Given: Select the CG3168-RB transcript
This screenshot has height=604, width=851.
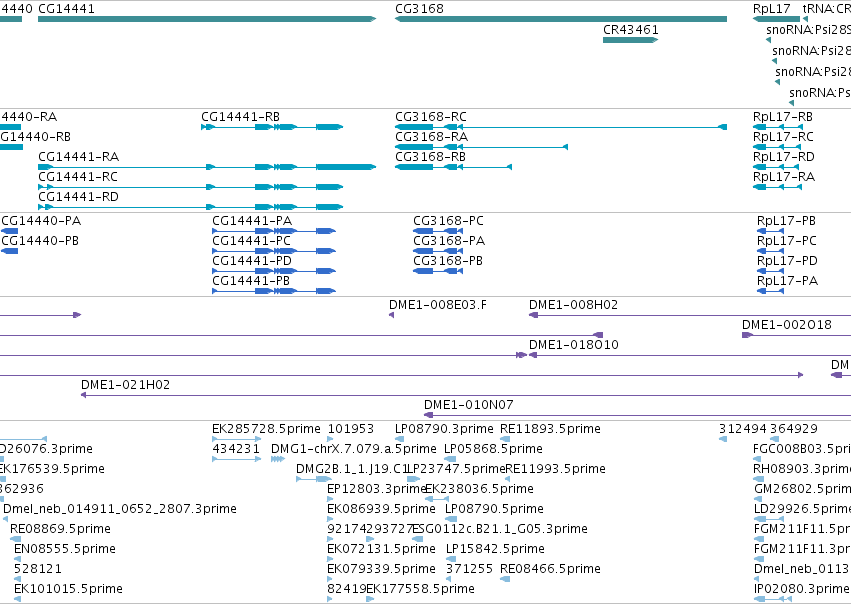Looking at the screenshot, I should point(453,167).
